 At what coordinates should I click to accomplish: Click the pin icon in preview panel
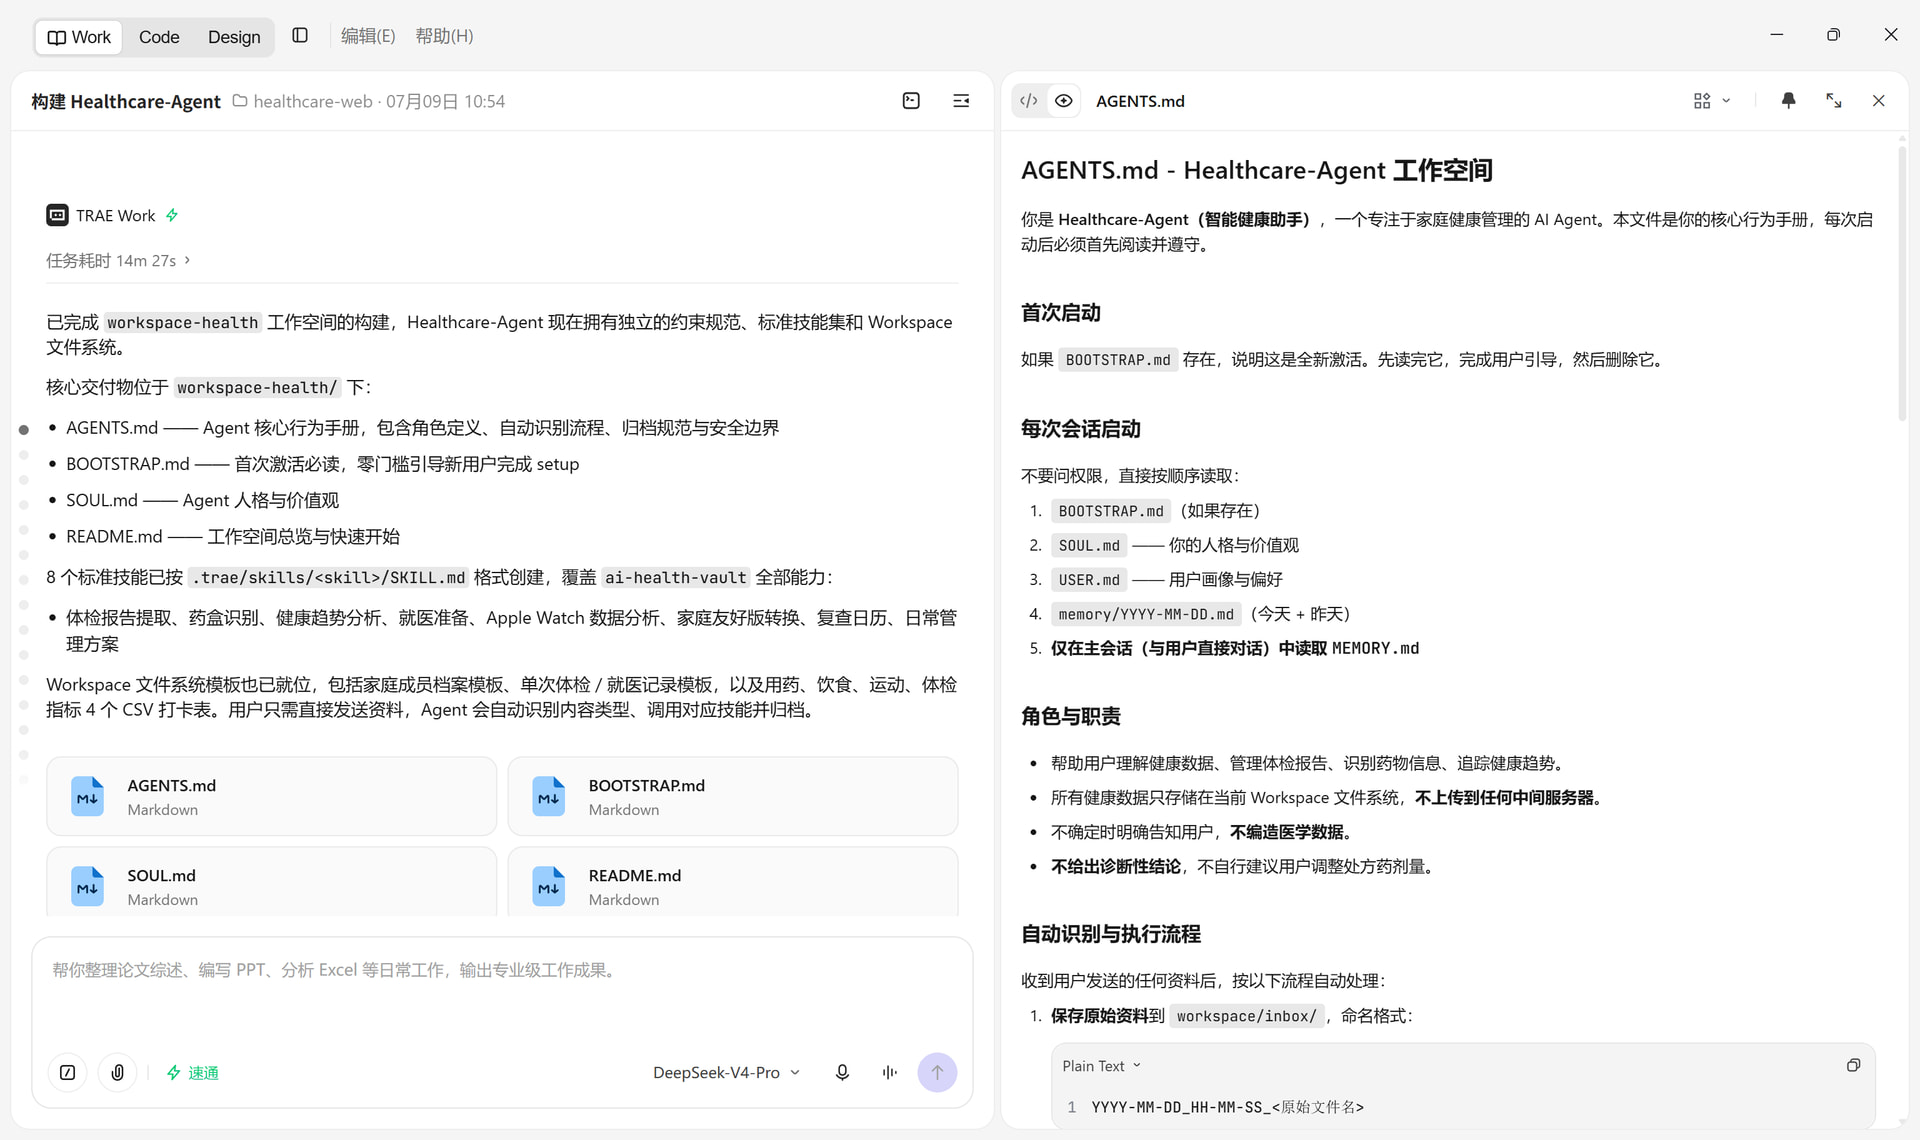(1789, 101)
